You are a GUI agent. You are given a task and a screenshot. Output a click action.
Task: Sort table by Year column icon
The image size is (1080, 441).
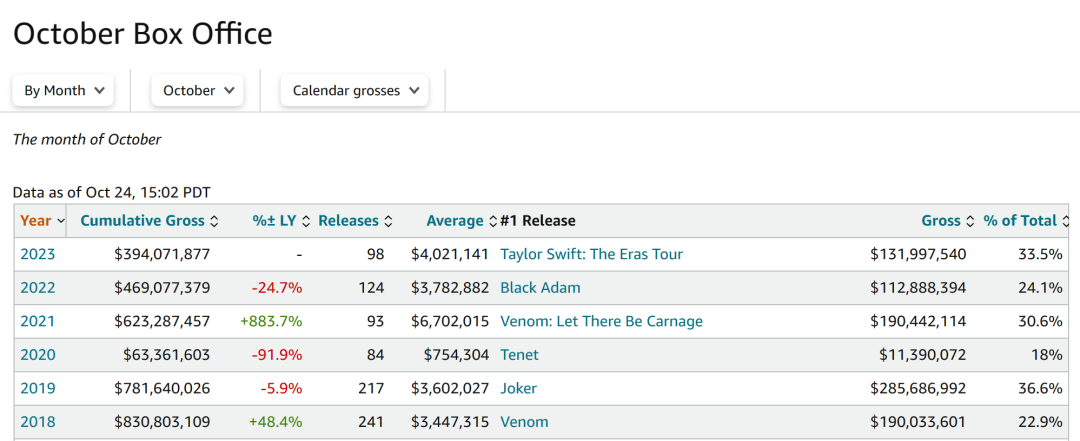click(61, 221)
